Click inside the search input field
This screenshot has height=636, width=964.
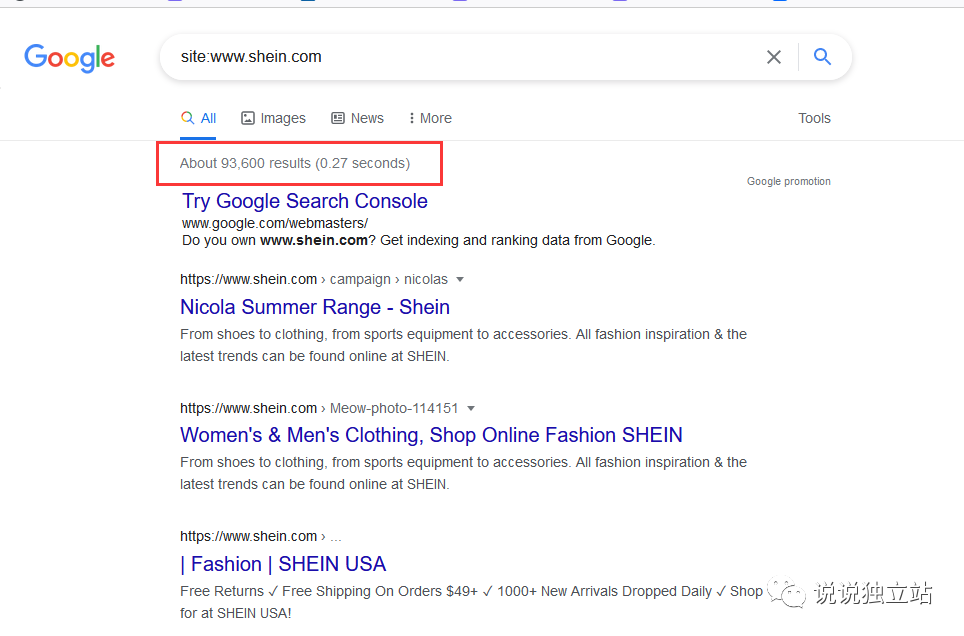coord(450,57)
